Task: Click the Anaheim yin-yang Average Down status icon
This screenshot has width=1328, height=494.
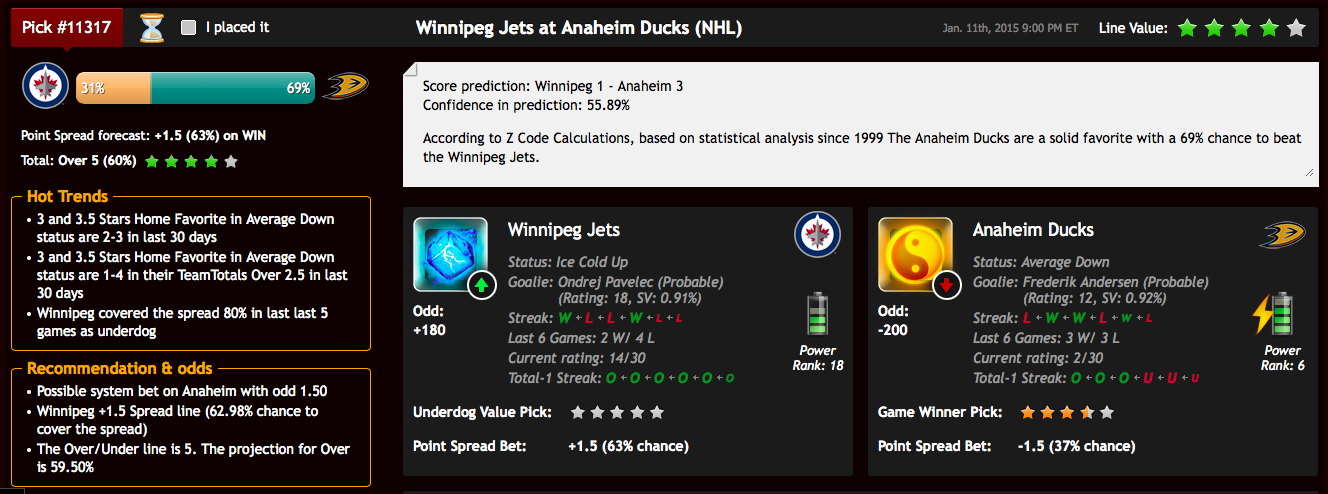Action: 915,254
